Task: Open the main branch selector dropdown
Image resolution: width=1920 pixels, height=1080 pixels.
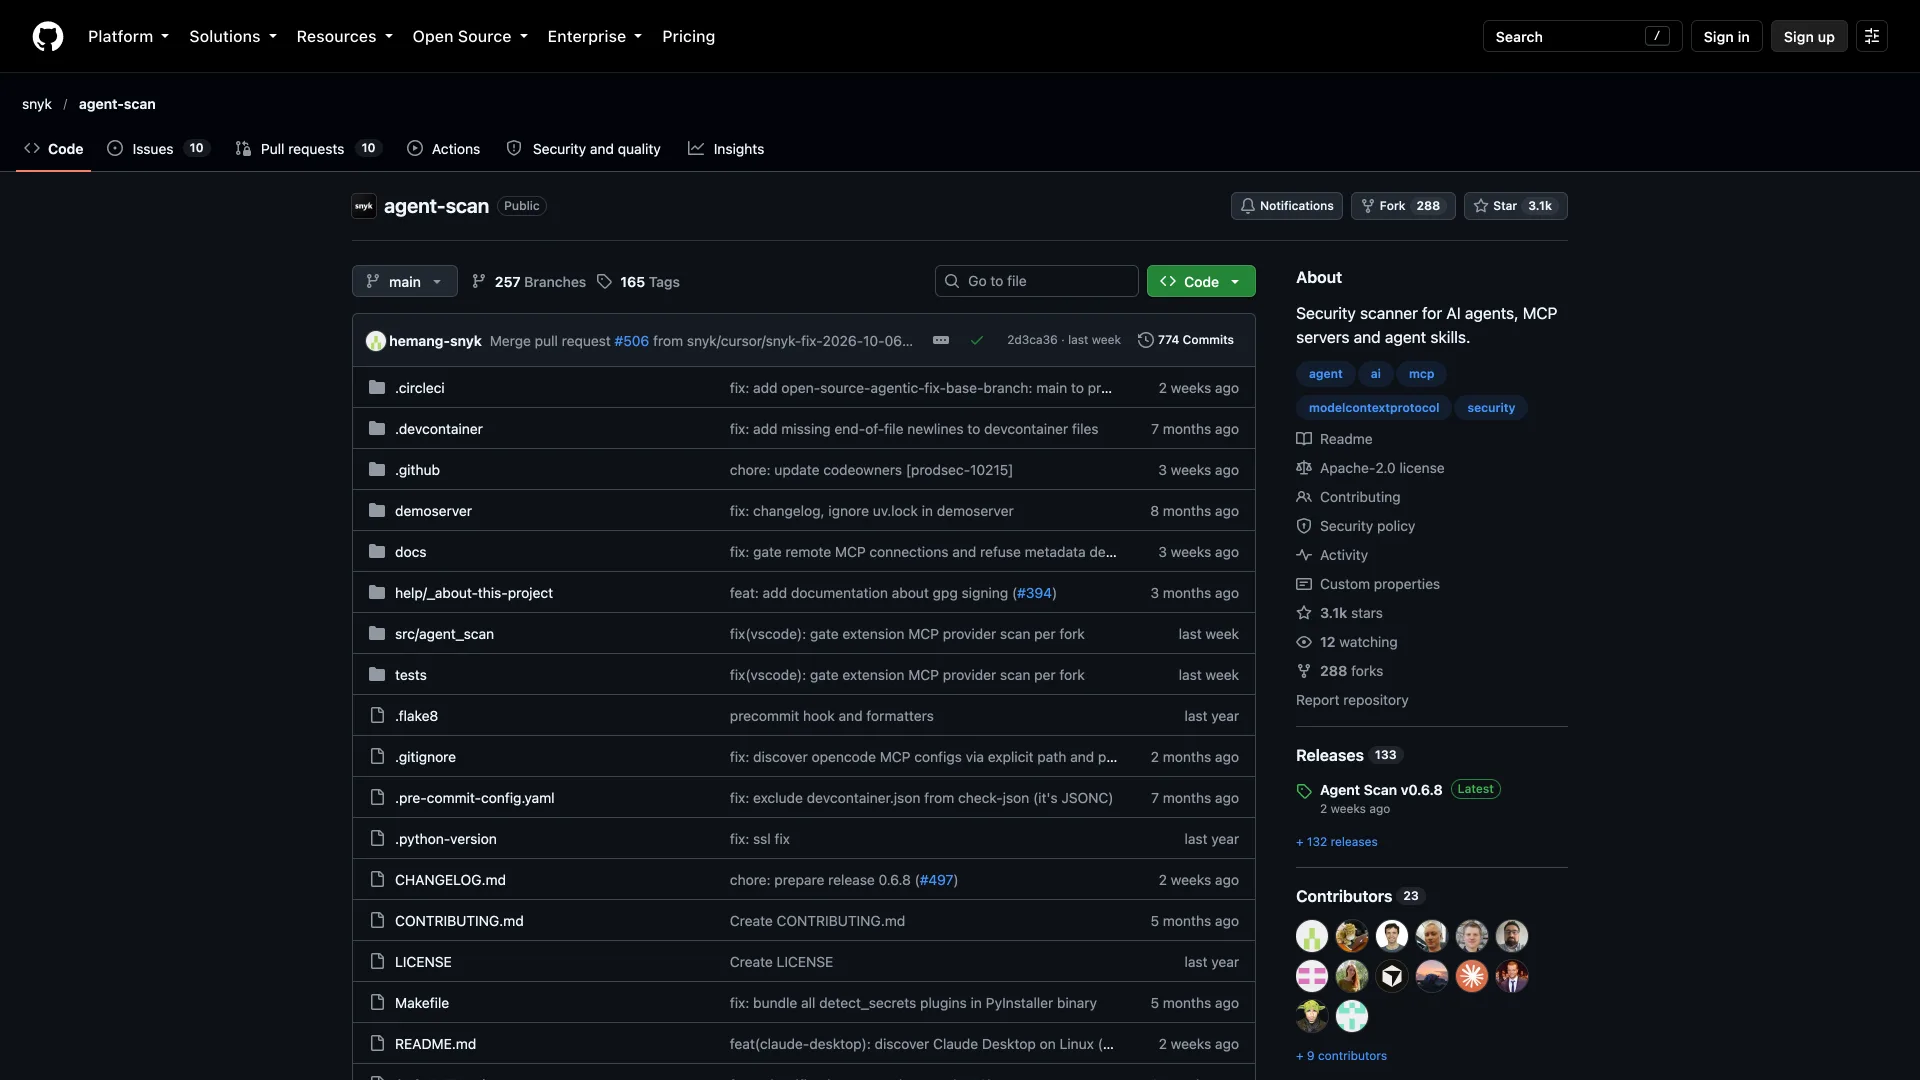Action: (x=404, y=282)
